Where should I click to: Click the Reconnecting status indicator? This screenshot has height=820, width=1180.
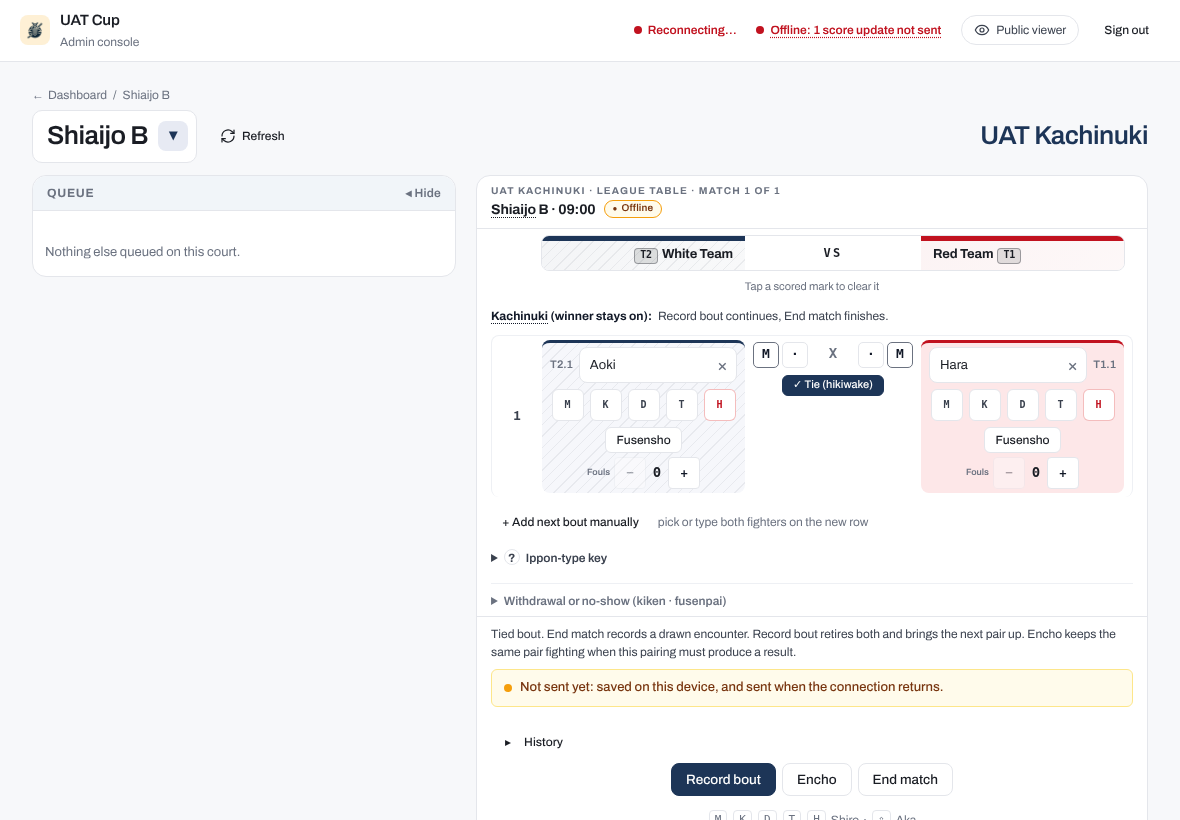click(x=685, y=30)
